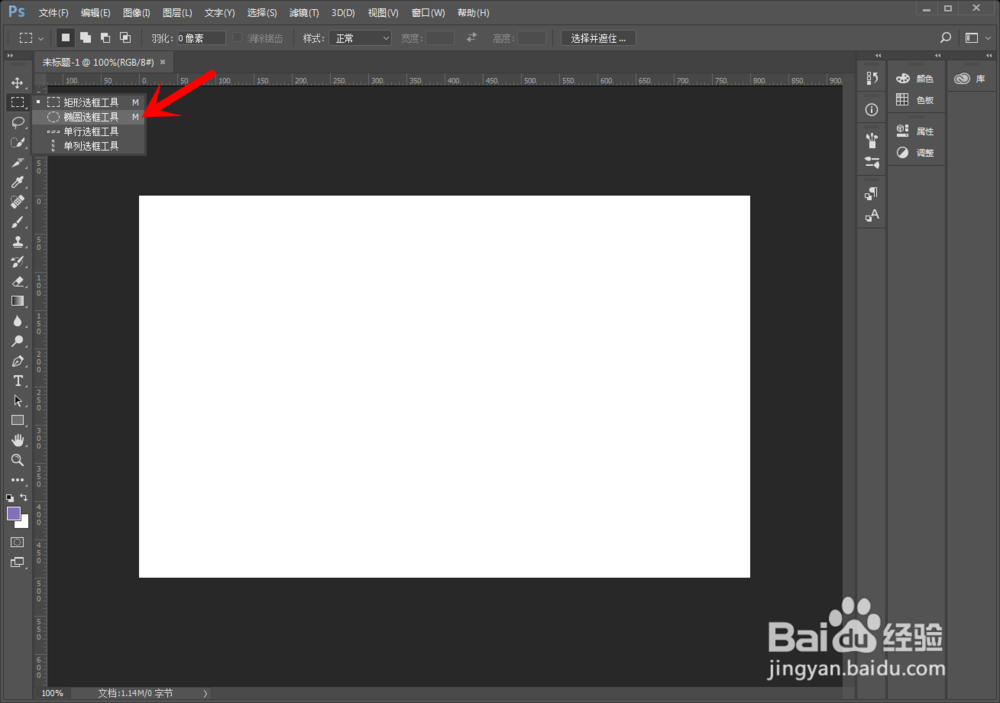1000x703 pixels.
Task: Open the 滤镜(T) menu
Action: (304, 13)
